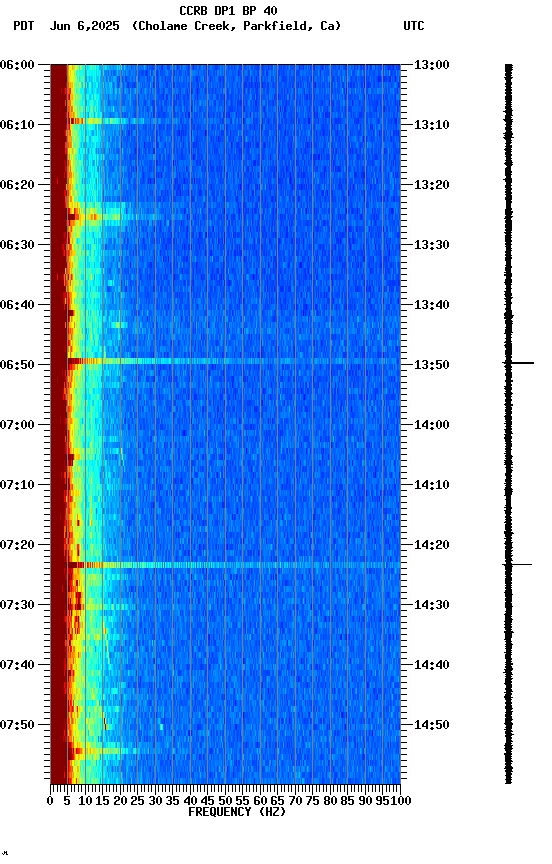Click the 70 Hz frequency tick label

click(x=295, y=801)
